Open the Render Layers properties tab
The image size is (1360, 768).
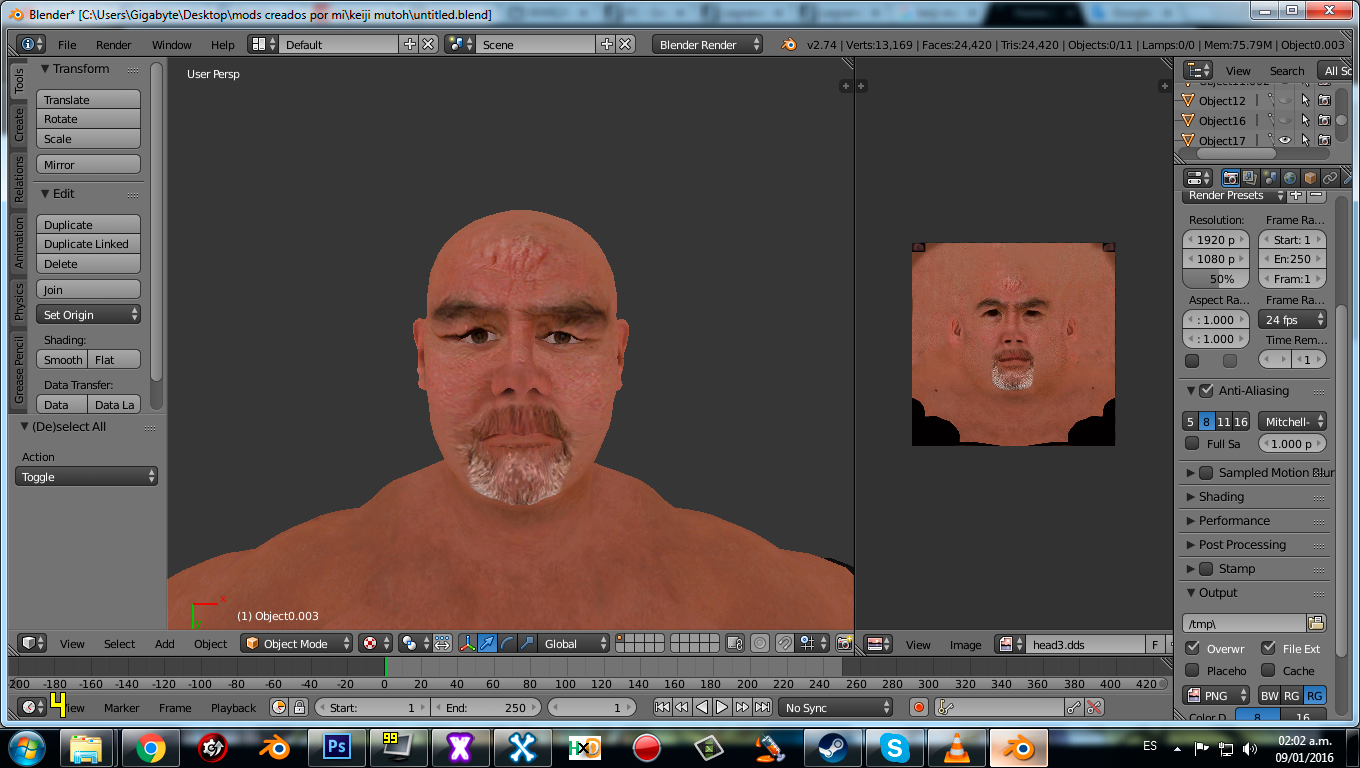point(1250,178)
